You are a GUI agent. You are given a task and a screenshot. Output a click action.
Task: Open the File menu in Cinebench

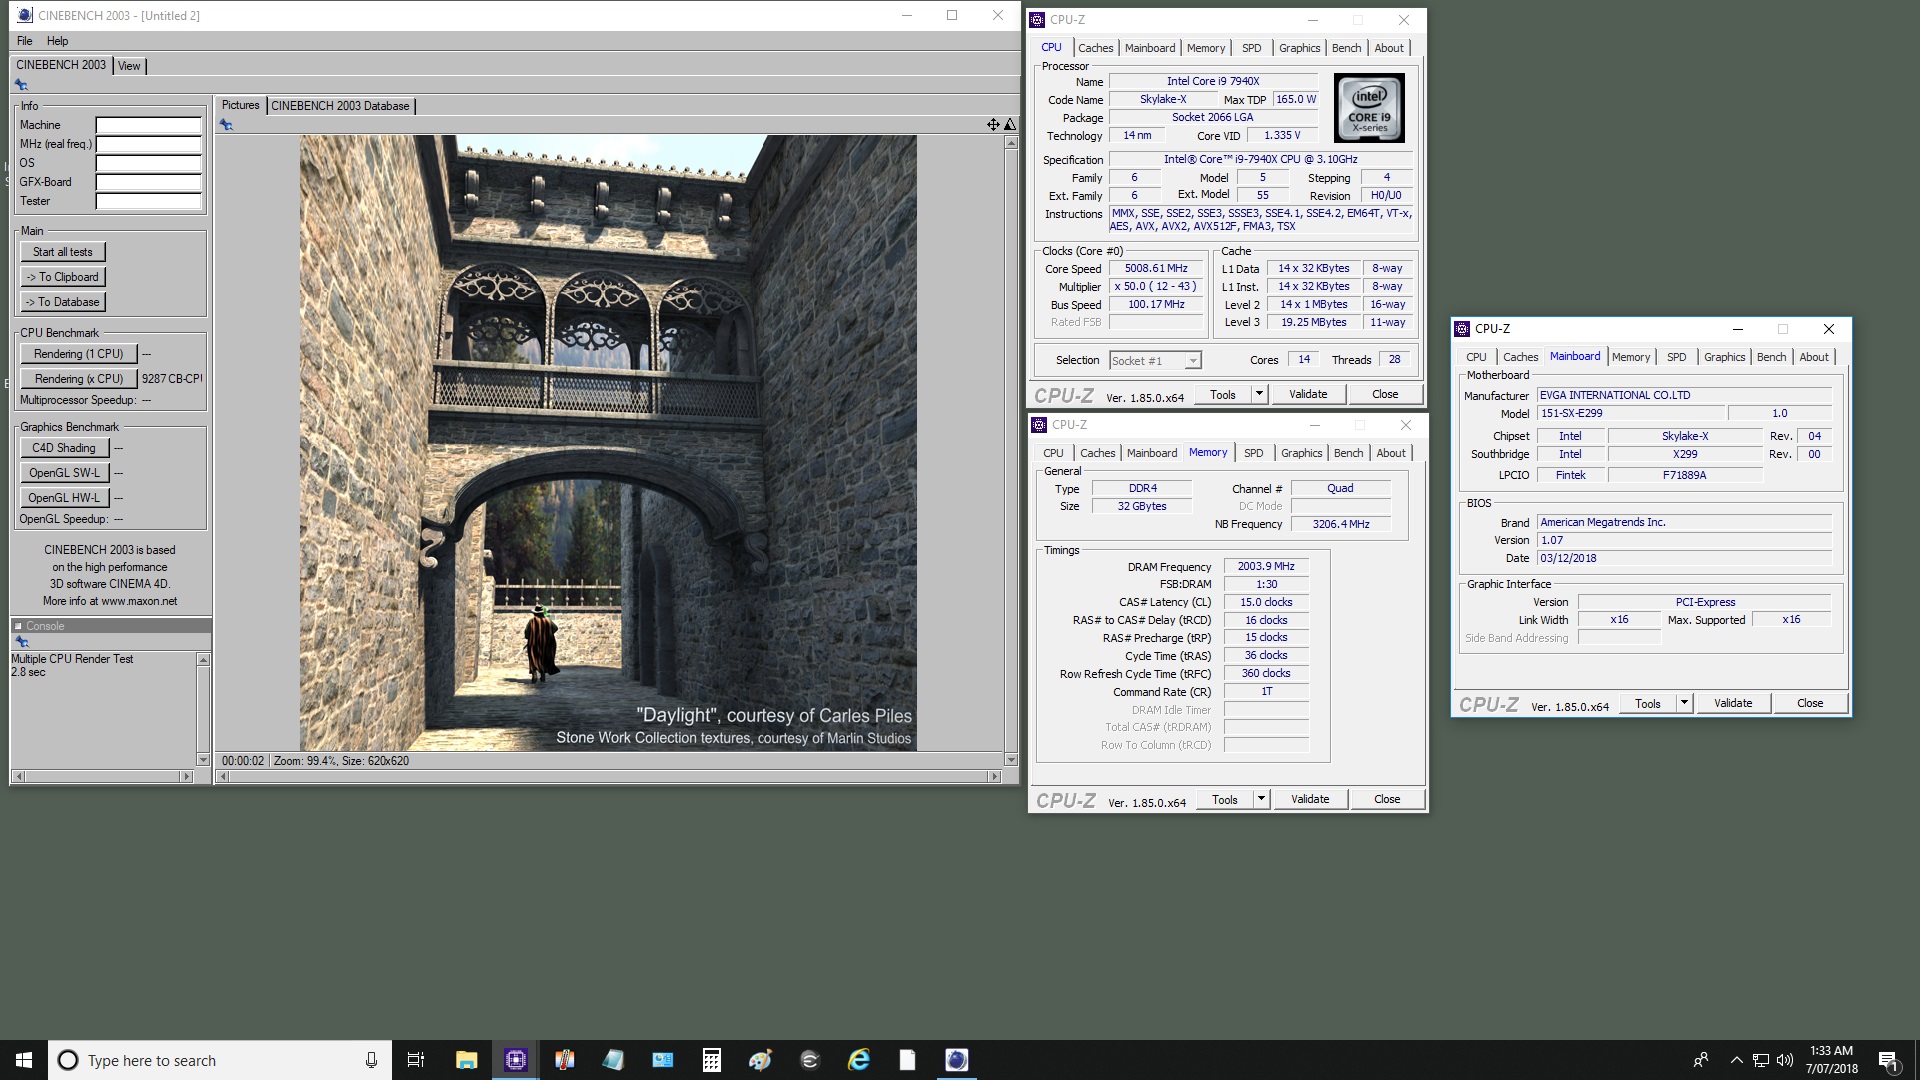coord(25,41)
